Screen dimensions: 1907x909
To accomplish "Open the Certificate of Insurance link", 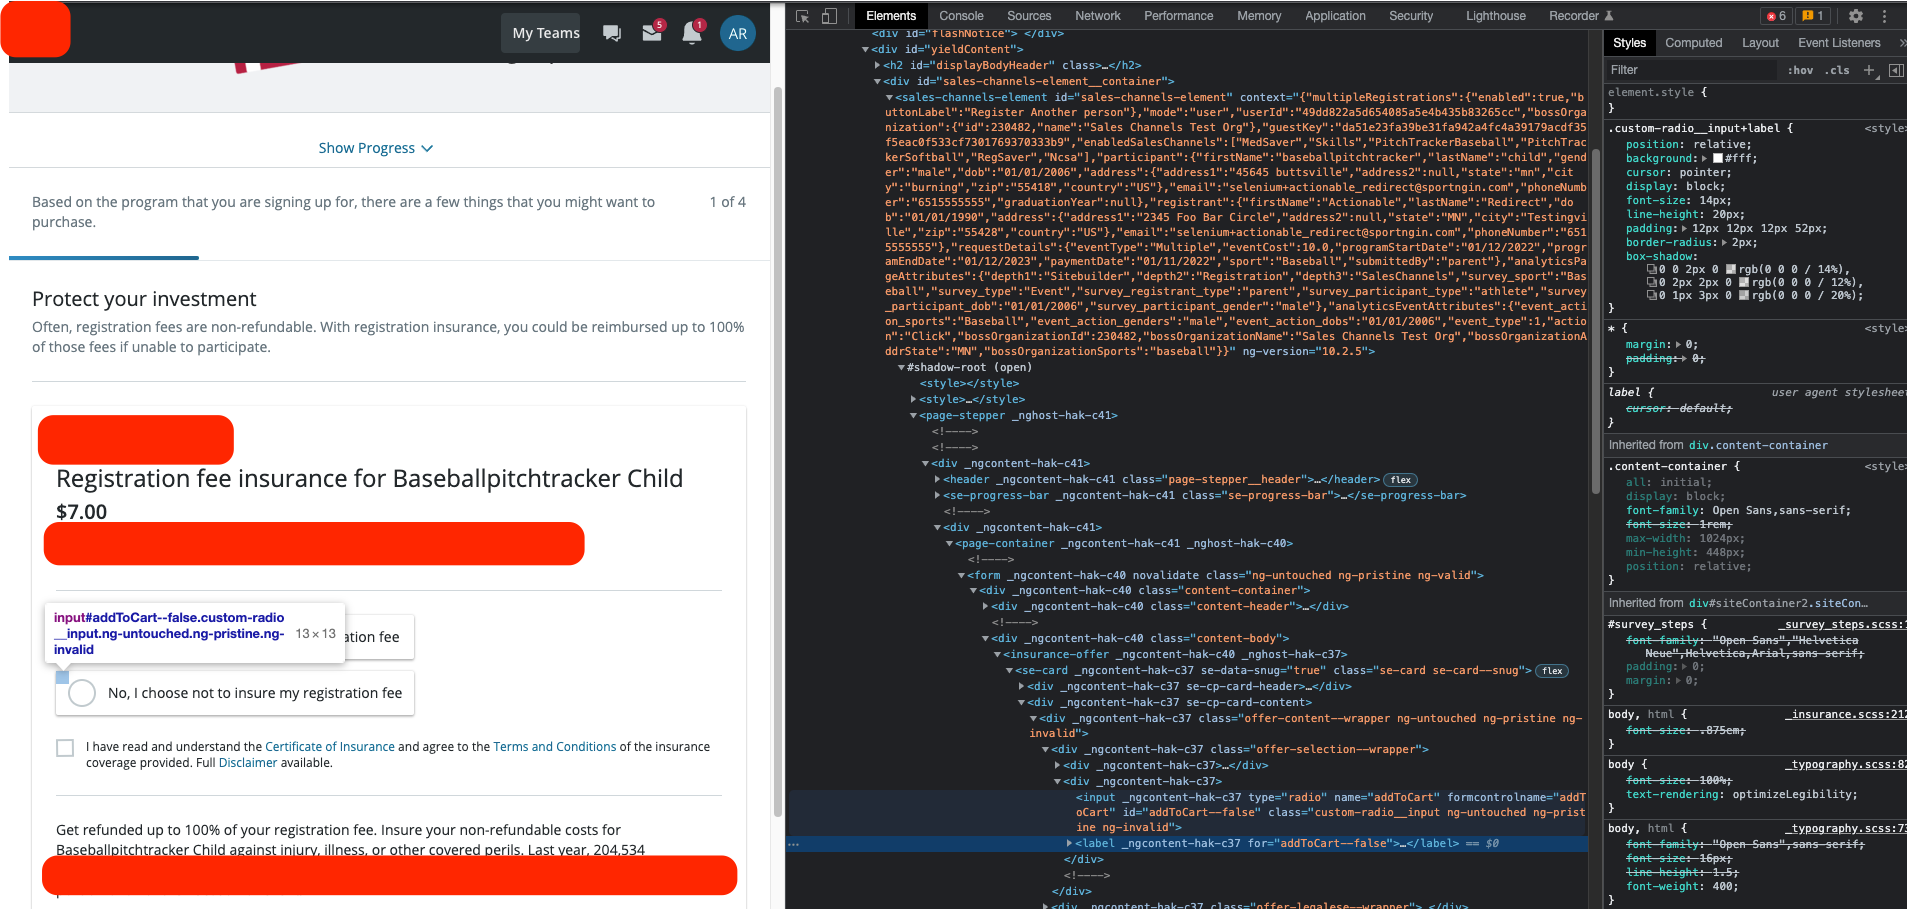I will coord(330,747).
